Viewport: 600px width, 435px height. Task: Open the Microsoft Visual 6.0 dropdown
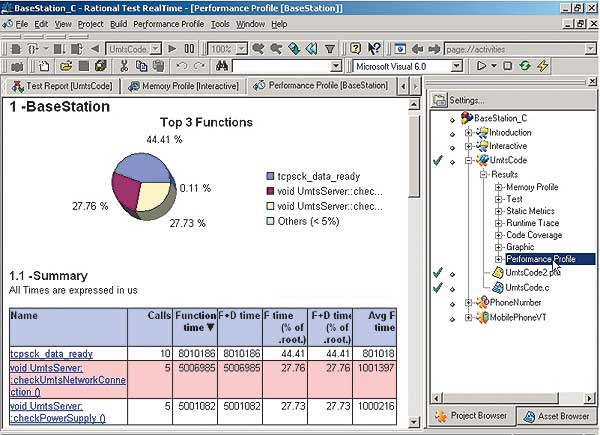coord(456,66)
